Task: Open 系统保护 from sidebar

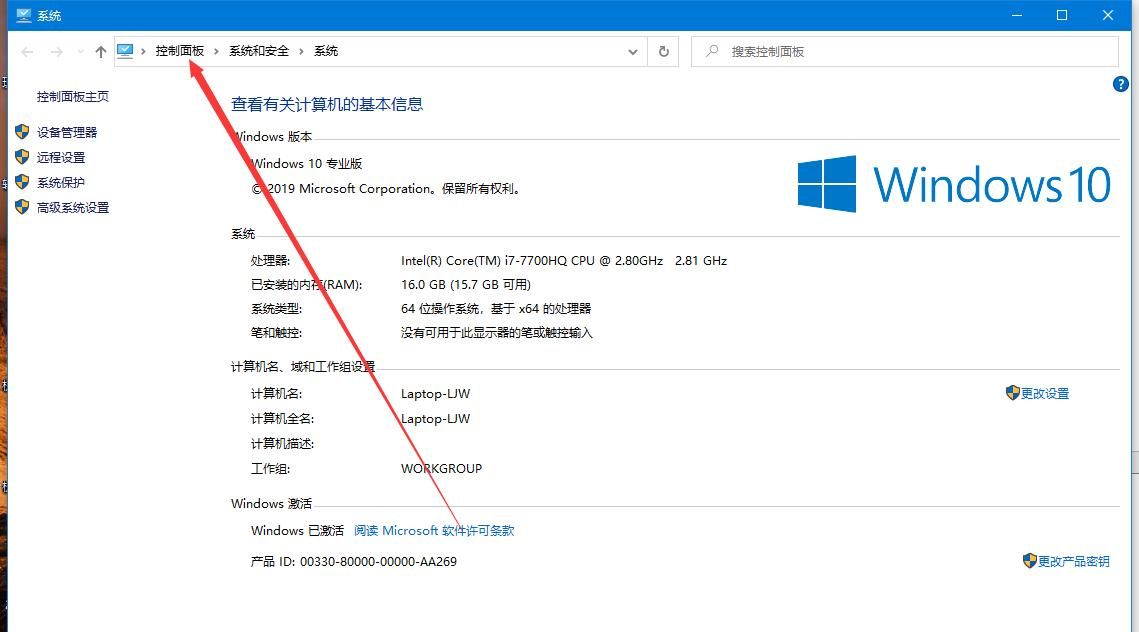Action: [61, 182]
